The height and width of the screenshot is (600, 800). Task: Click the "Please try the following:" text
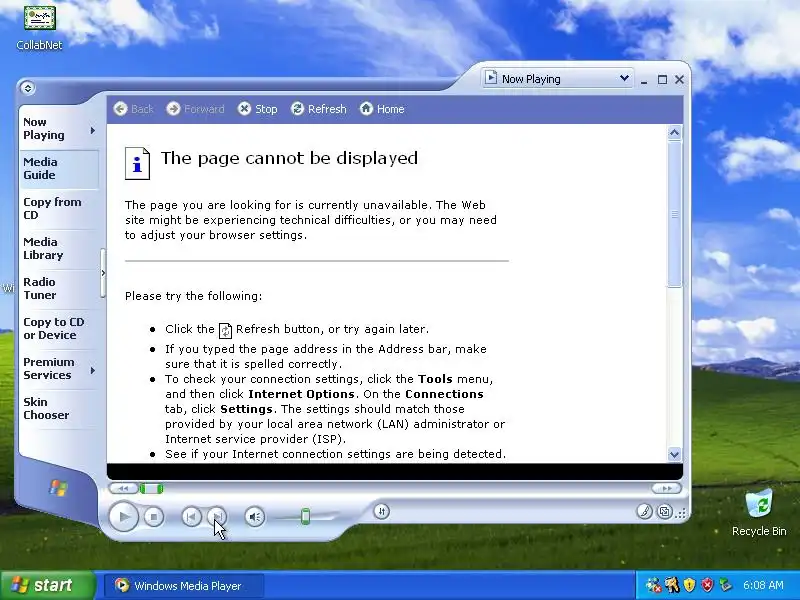pyautogui.click(x=193, y=296)
